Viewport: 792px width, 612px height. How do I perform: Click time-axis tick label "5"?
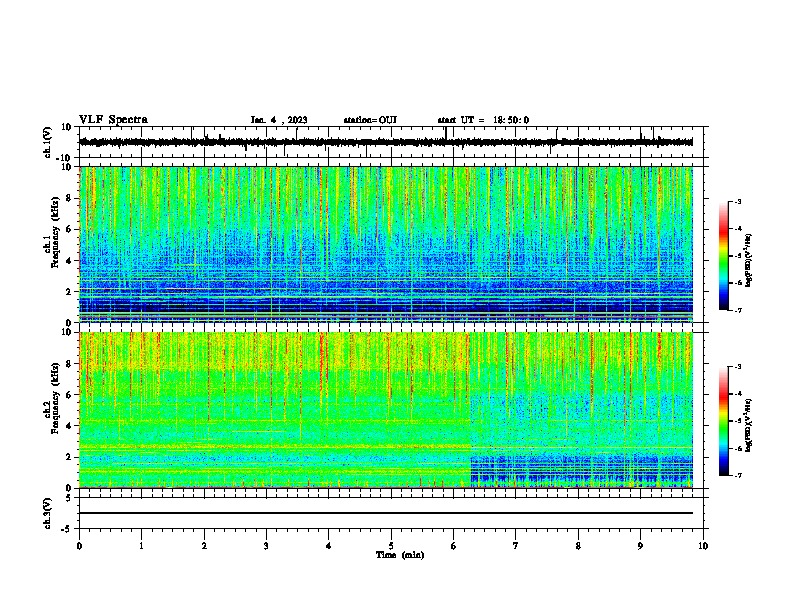coord(391,546)
